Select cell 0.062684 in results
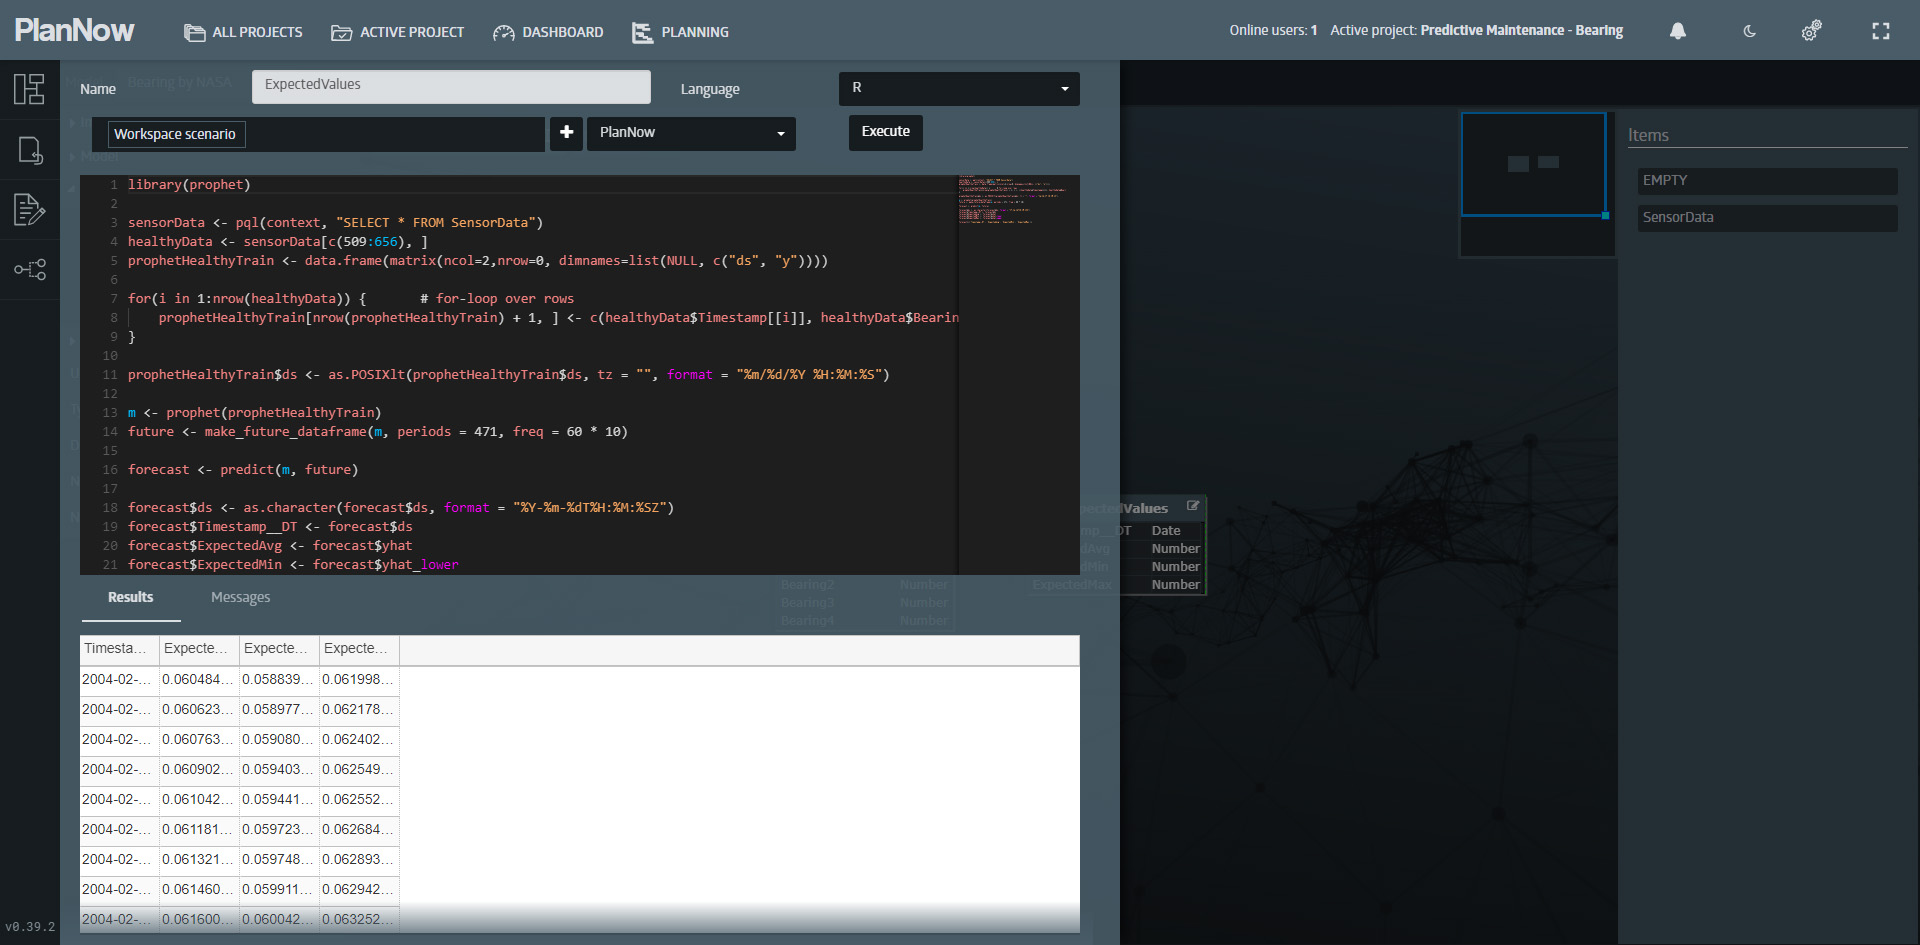Screen dimensions: 1920x945 359,830
